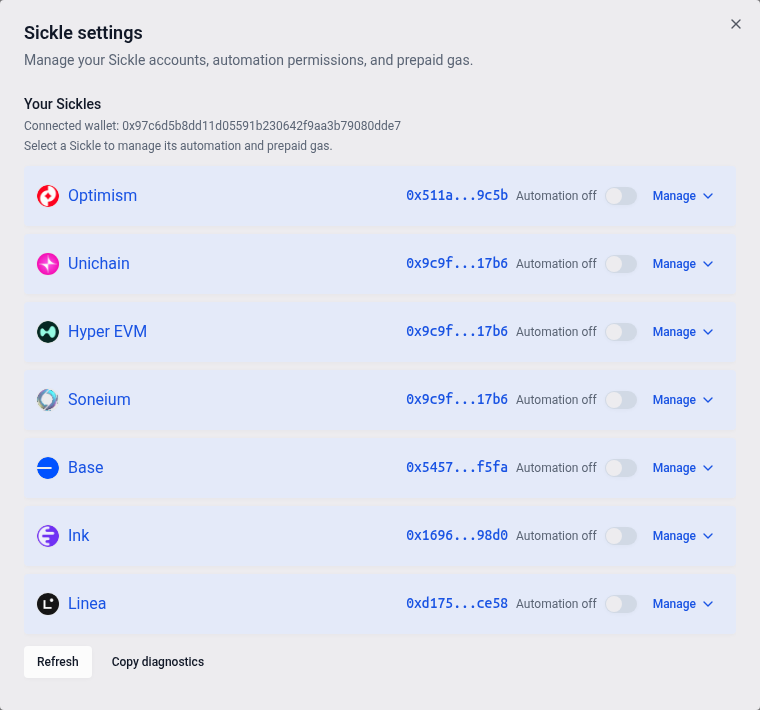
Task: Turn on Unichain automation switch
Action: click(x=621, y=264)
